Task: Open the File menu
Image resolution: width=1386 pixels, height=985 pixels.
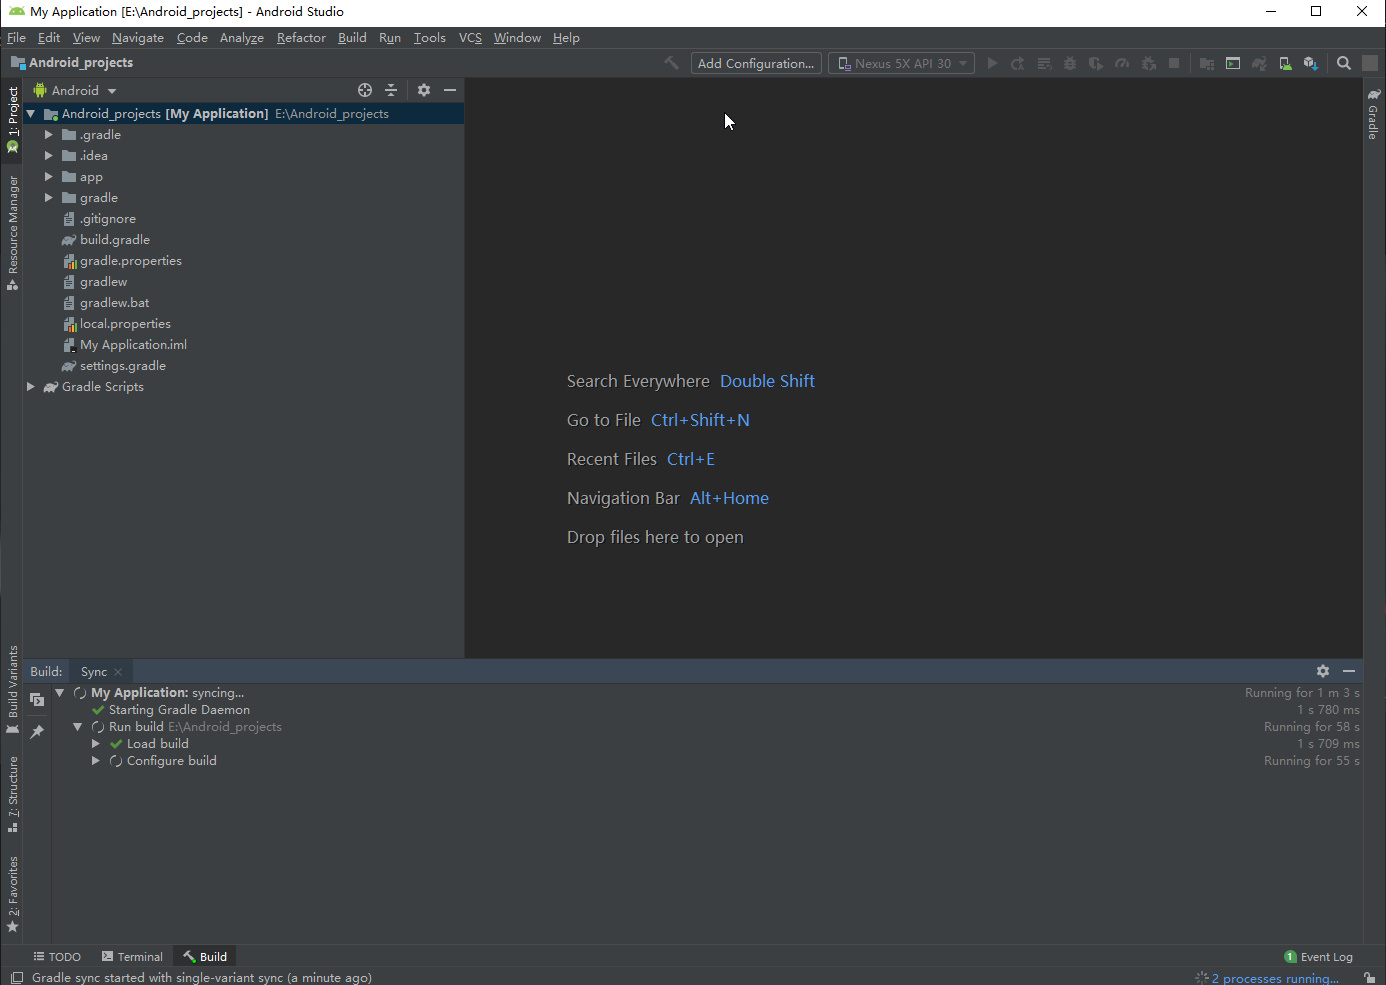Action: (16, 38)
